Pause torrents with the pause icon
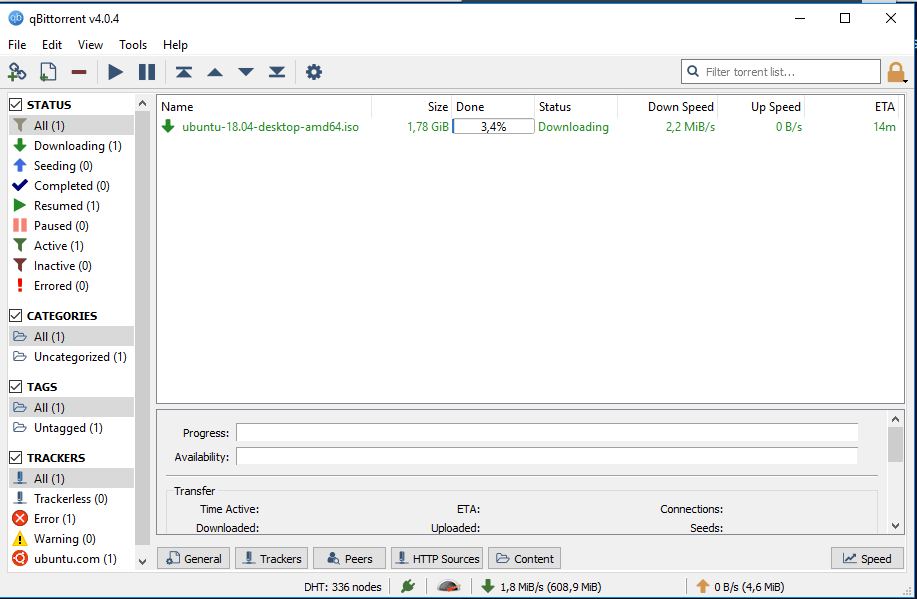This screenshot has width=917, height=599. [x=147, y=72]
